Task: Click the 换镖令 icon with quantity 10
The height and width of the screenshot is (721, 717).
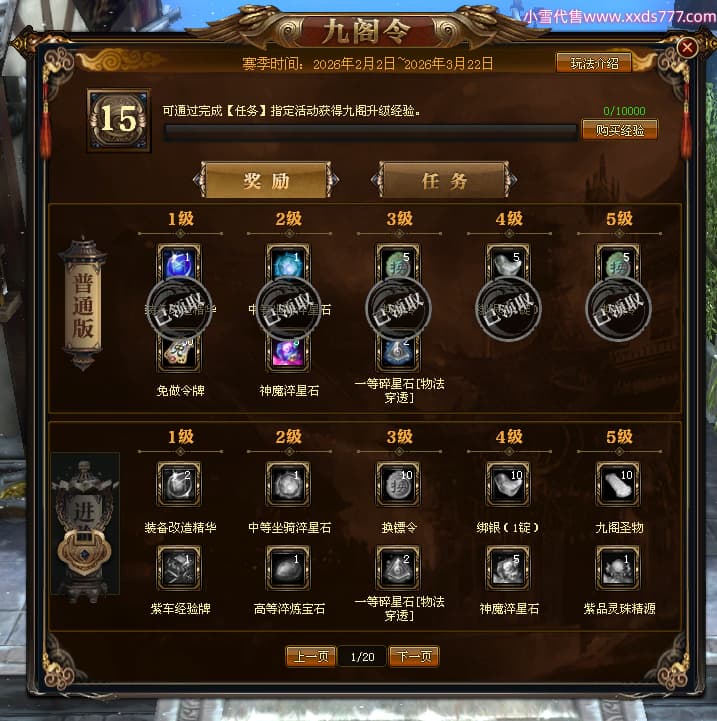Action: 398,484
